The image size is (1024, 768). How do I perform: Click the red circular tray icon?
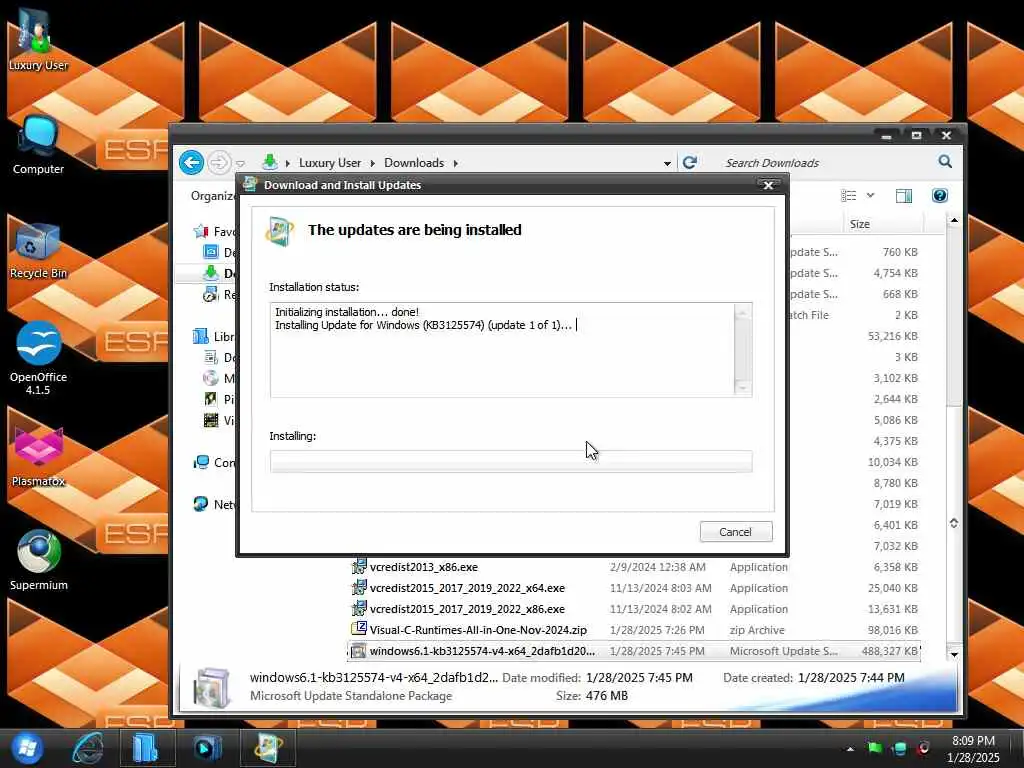923,748
